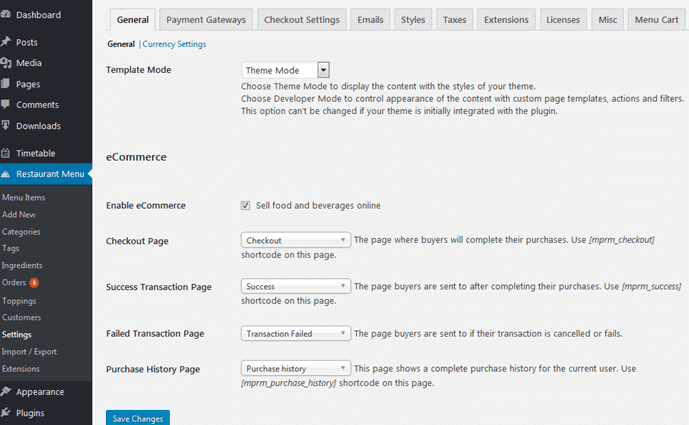The height and width of the screenshot is (425, 689).
Task: Click the Posts pushpin icon
Action: (x=6, y=42)
